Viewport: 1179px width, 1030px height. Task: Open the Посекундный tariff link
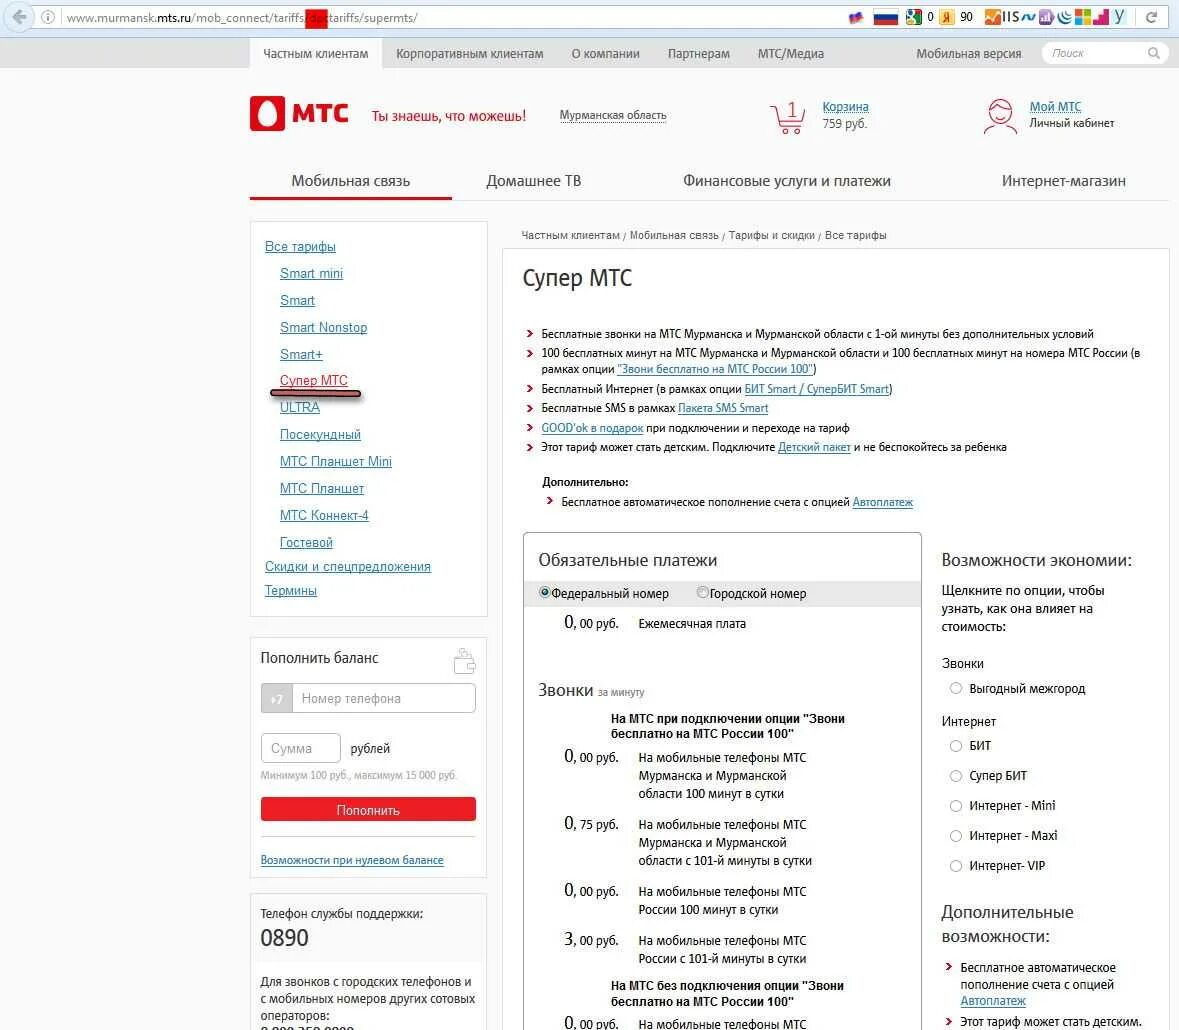[320, 435]
